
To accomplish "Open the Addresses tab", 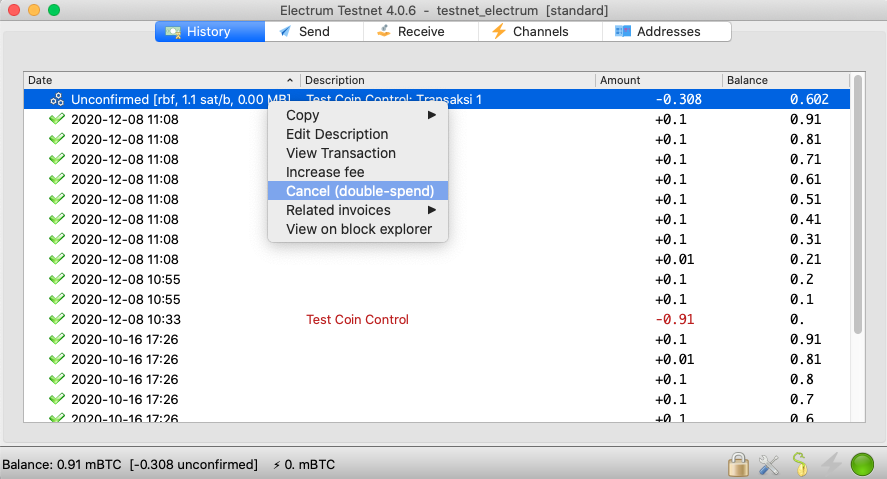I will [x=667, y=32].
